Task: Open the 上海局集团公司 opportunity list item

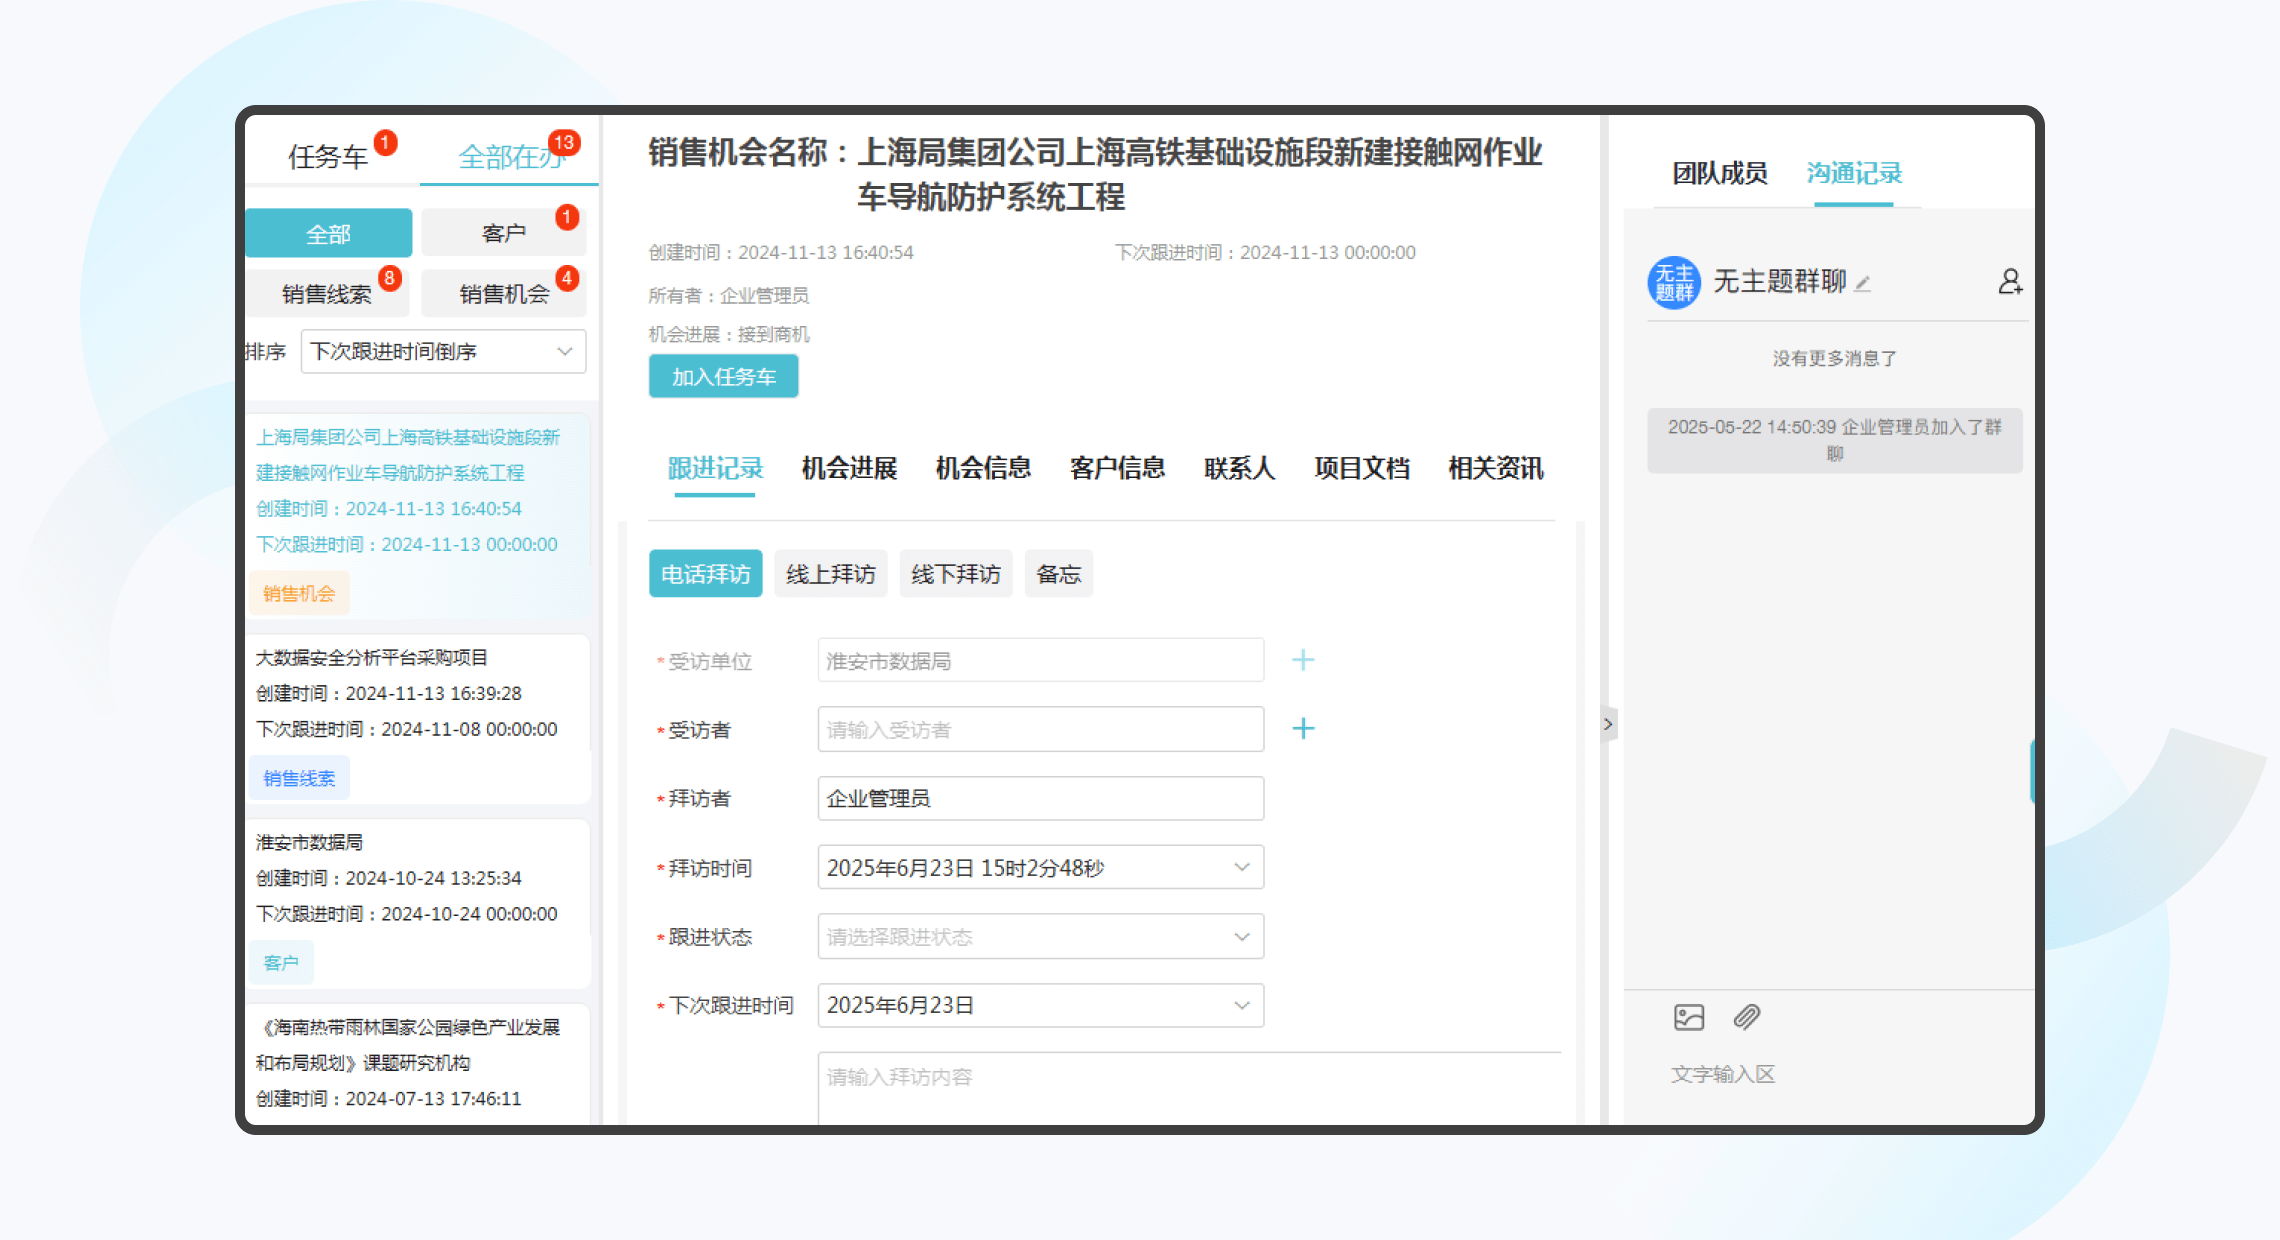Action: pyautogui.click(x=418, y=515)
